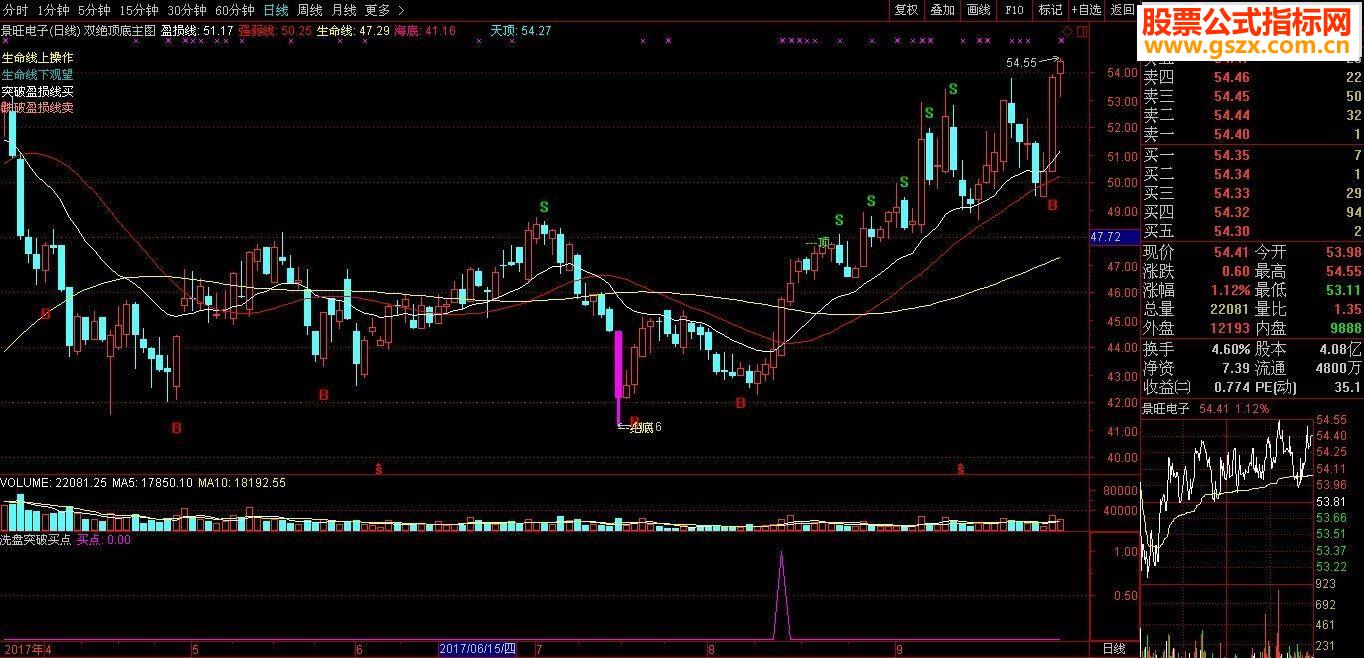Click the 卖二 order row
Image resolution: width=1364 pixels, height=658 pixels.
(x=1252, y=115)
